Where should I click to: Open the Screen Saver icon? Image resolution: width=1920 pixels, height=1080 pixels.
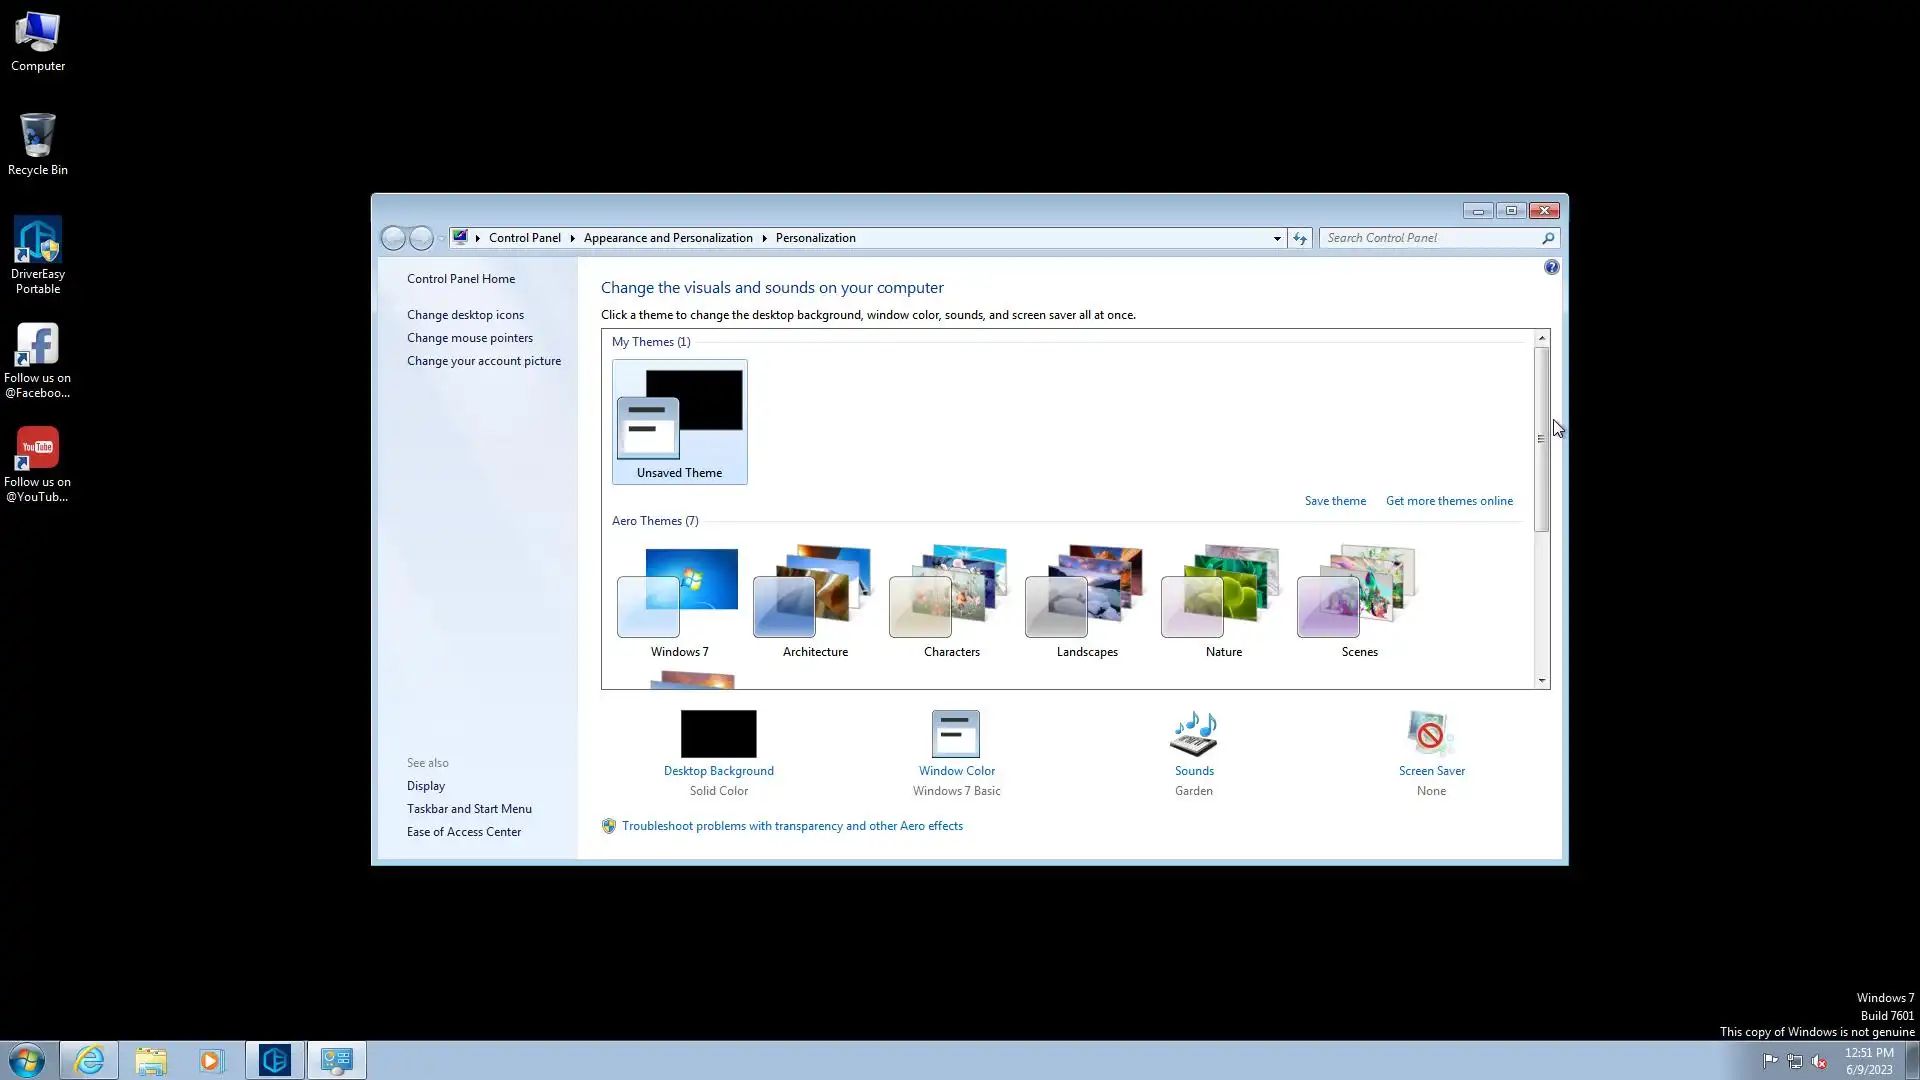point(1431,734)
